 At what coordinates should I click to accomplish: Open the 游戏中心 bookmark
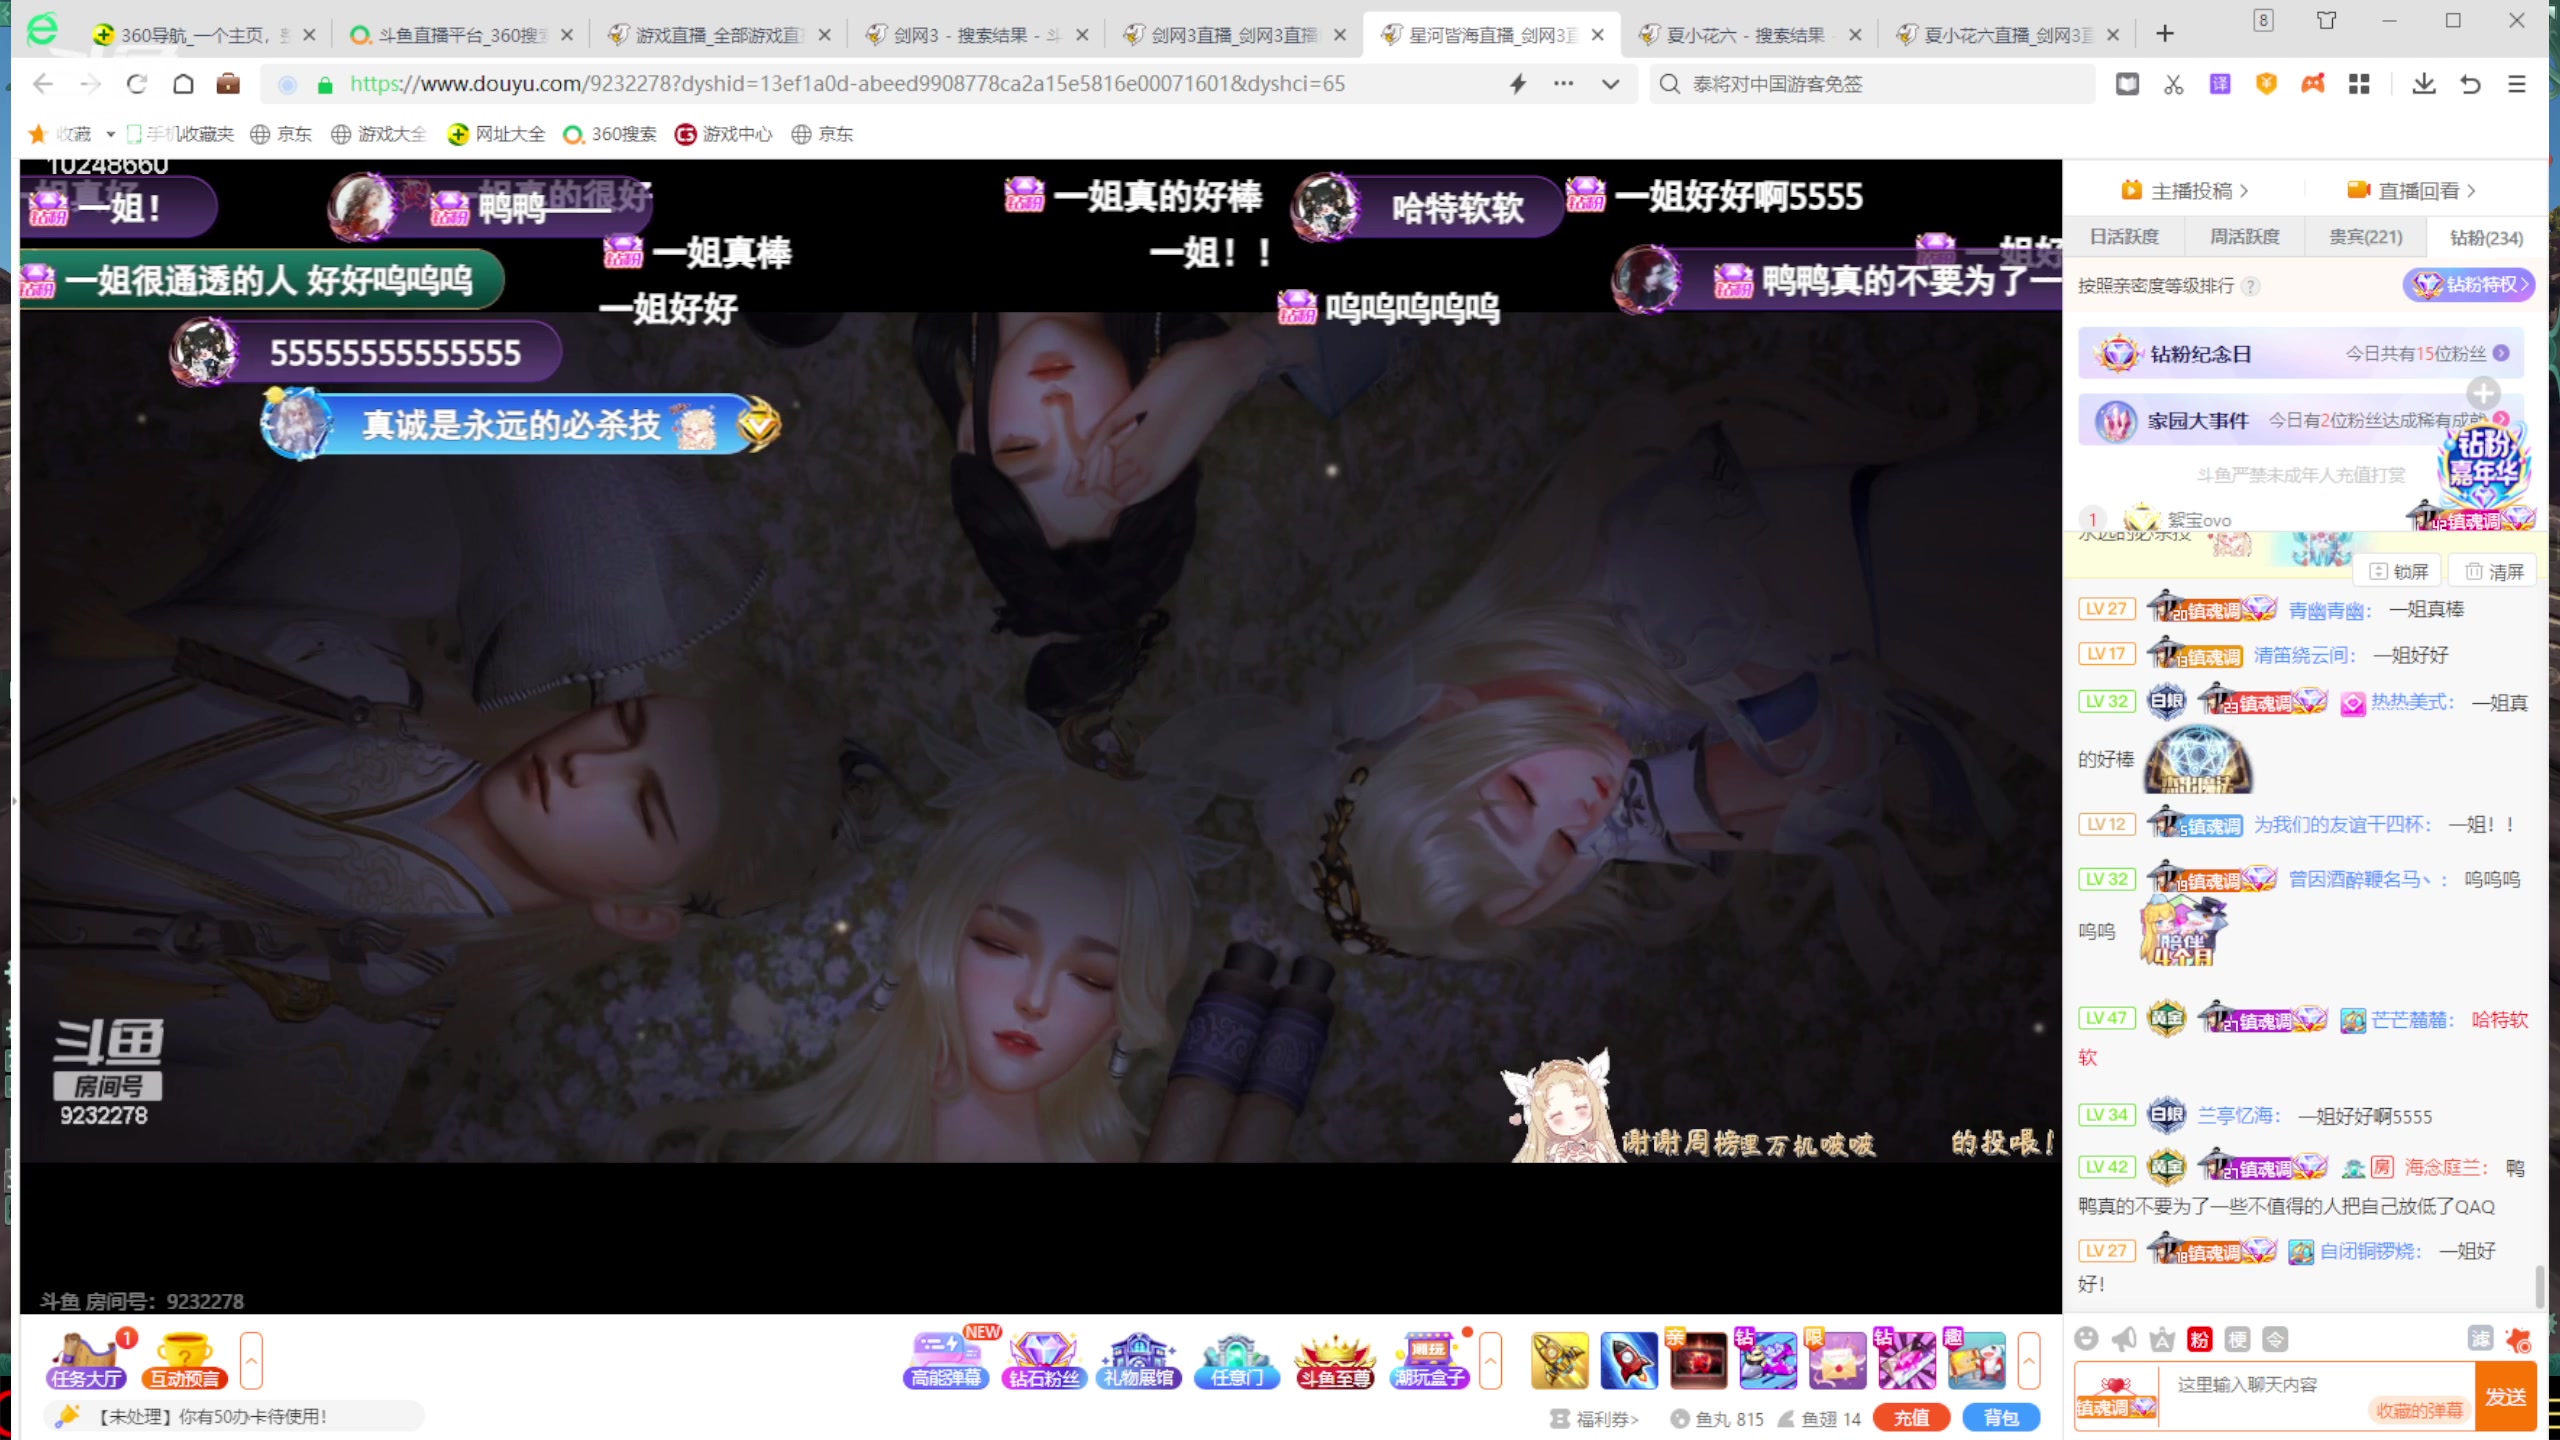[x=723, y=134]
